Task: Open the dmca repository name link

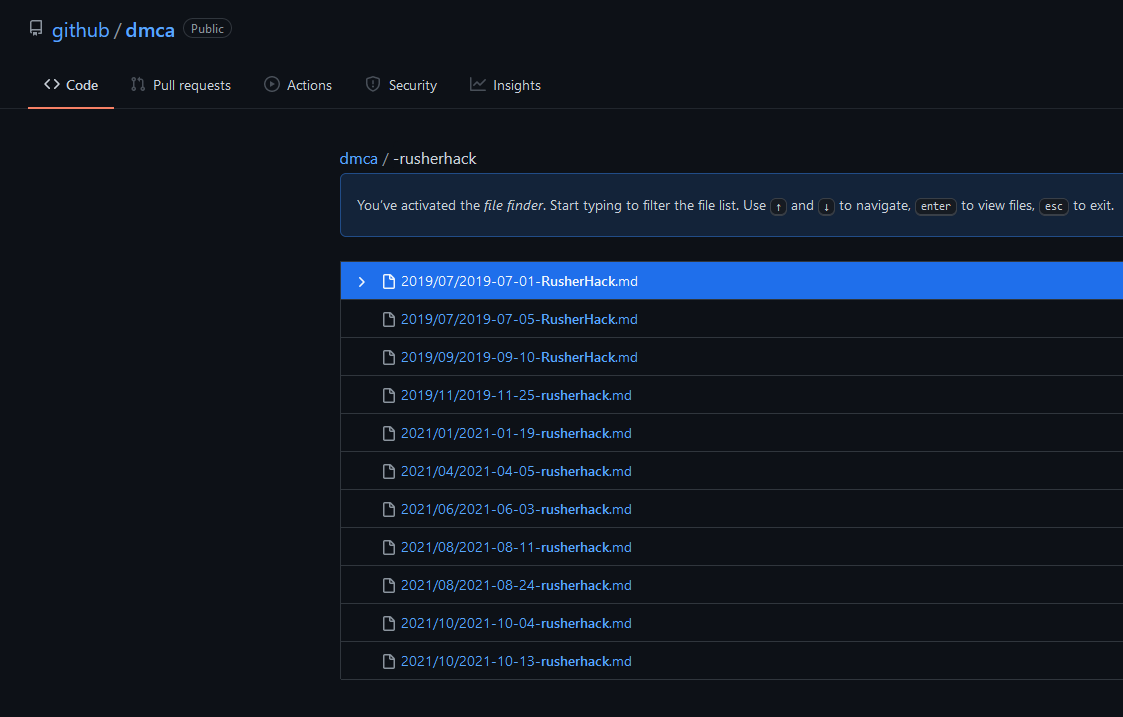Action: [x=150, y=30]
